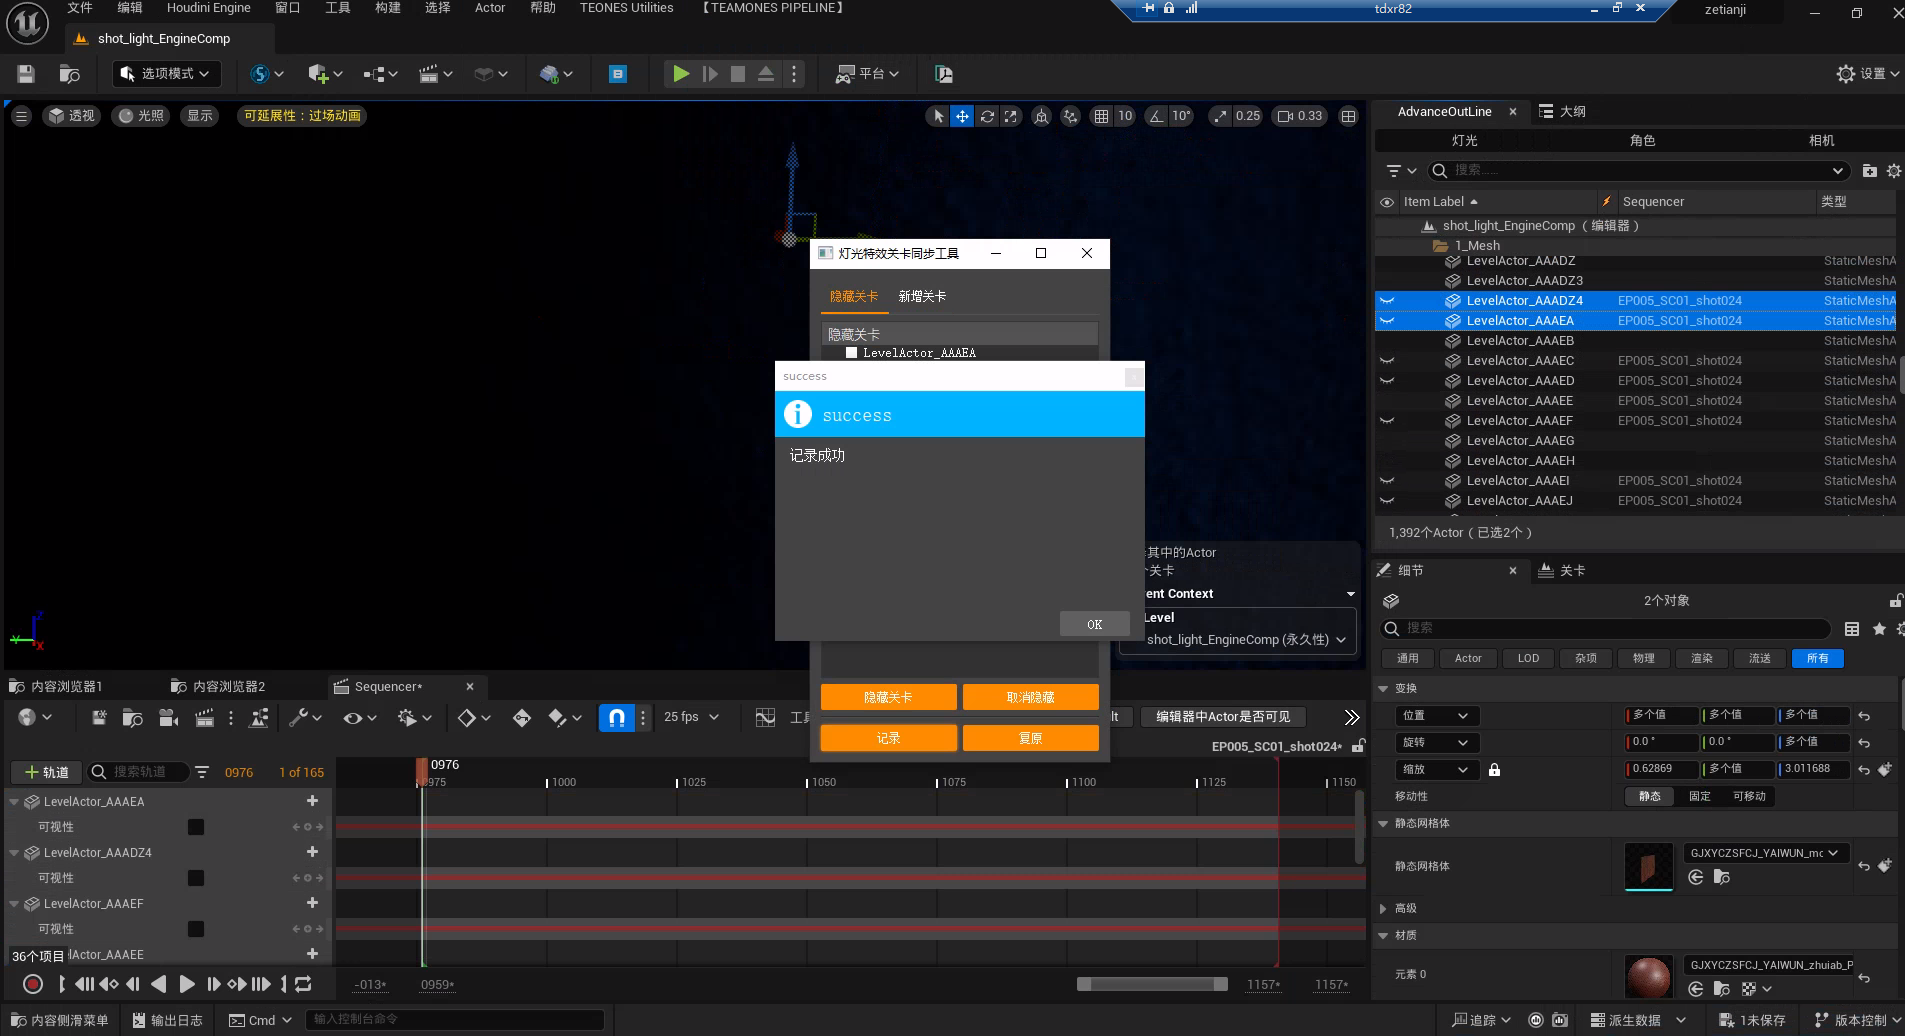Toggle the scale lock icon
Image resolution: width=1905 pixels, height=1036 pixels.
1494,770
